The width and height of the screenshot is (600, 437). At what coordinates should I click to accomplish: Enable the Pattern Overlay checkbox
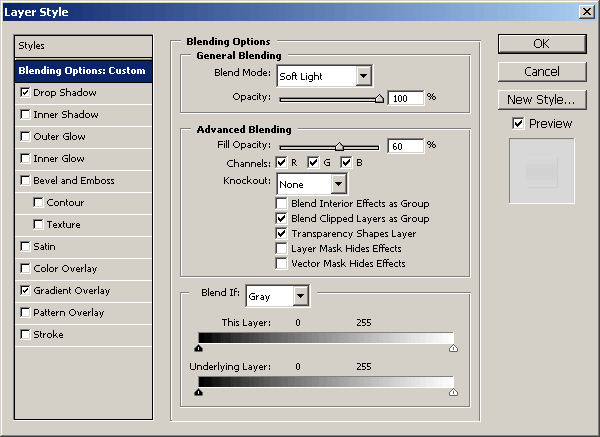(25, 312)
